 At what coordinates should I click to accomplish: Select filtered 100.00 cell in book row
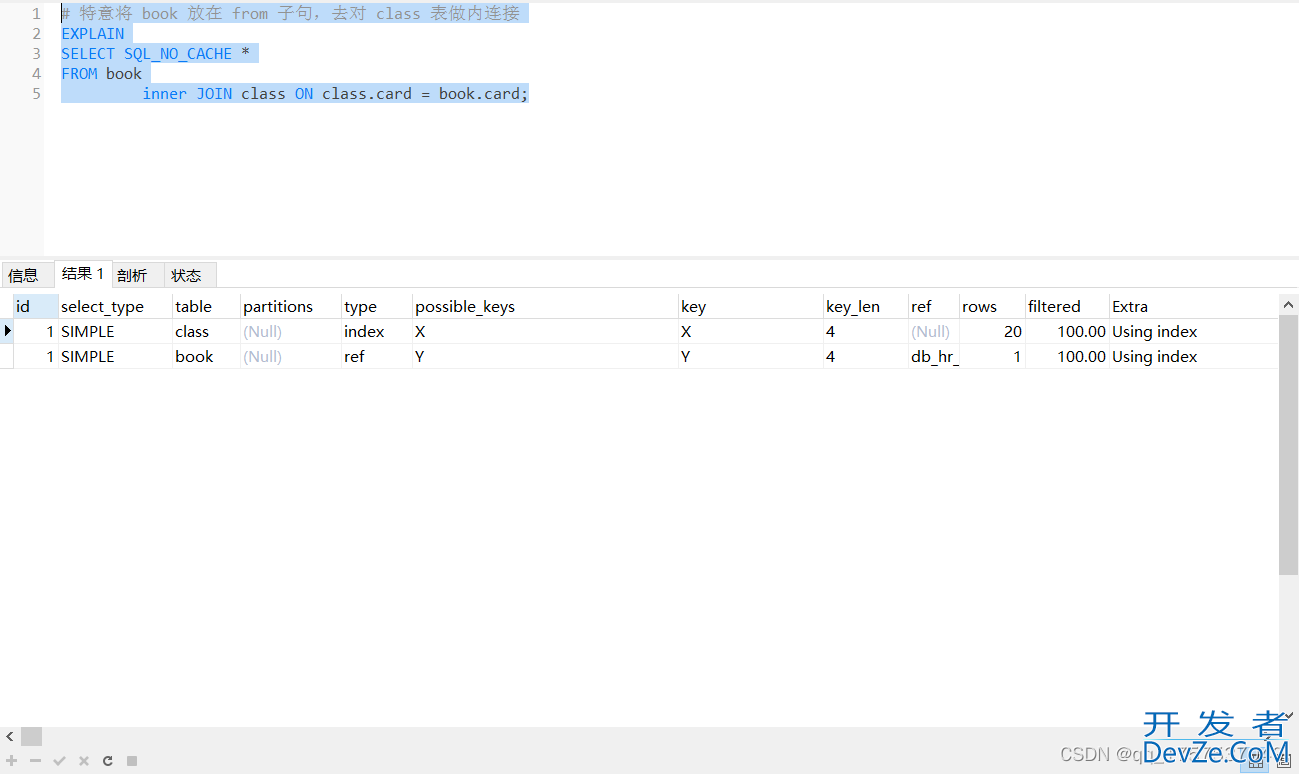[x=1067, y=356]
